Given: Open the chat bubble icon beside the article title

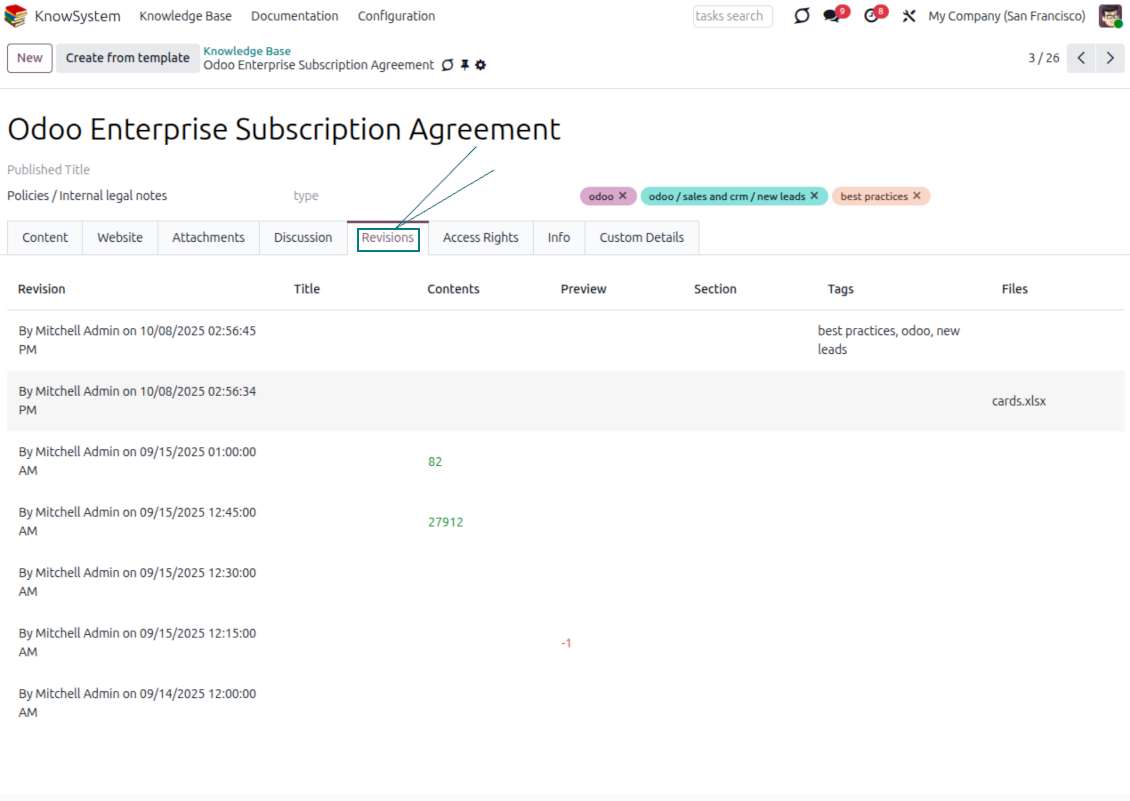Looking at the screenshot, I should (448, 65).
